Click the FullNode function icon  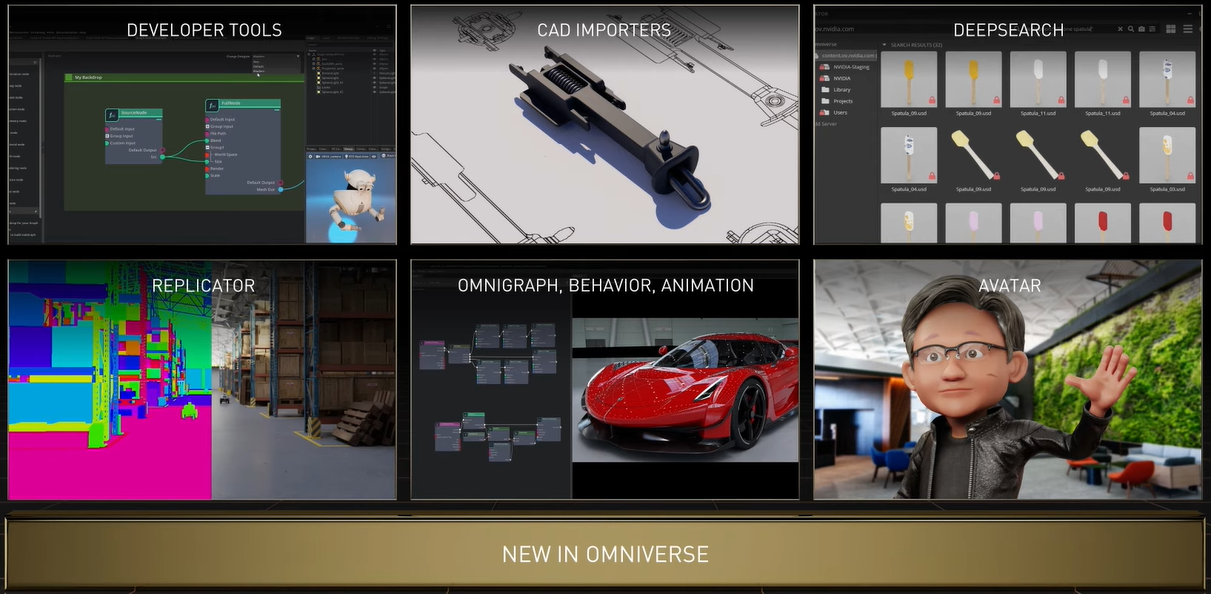(212, 105)
